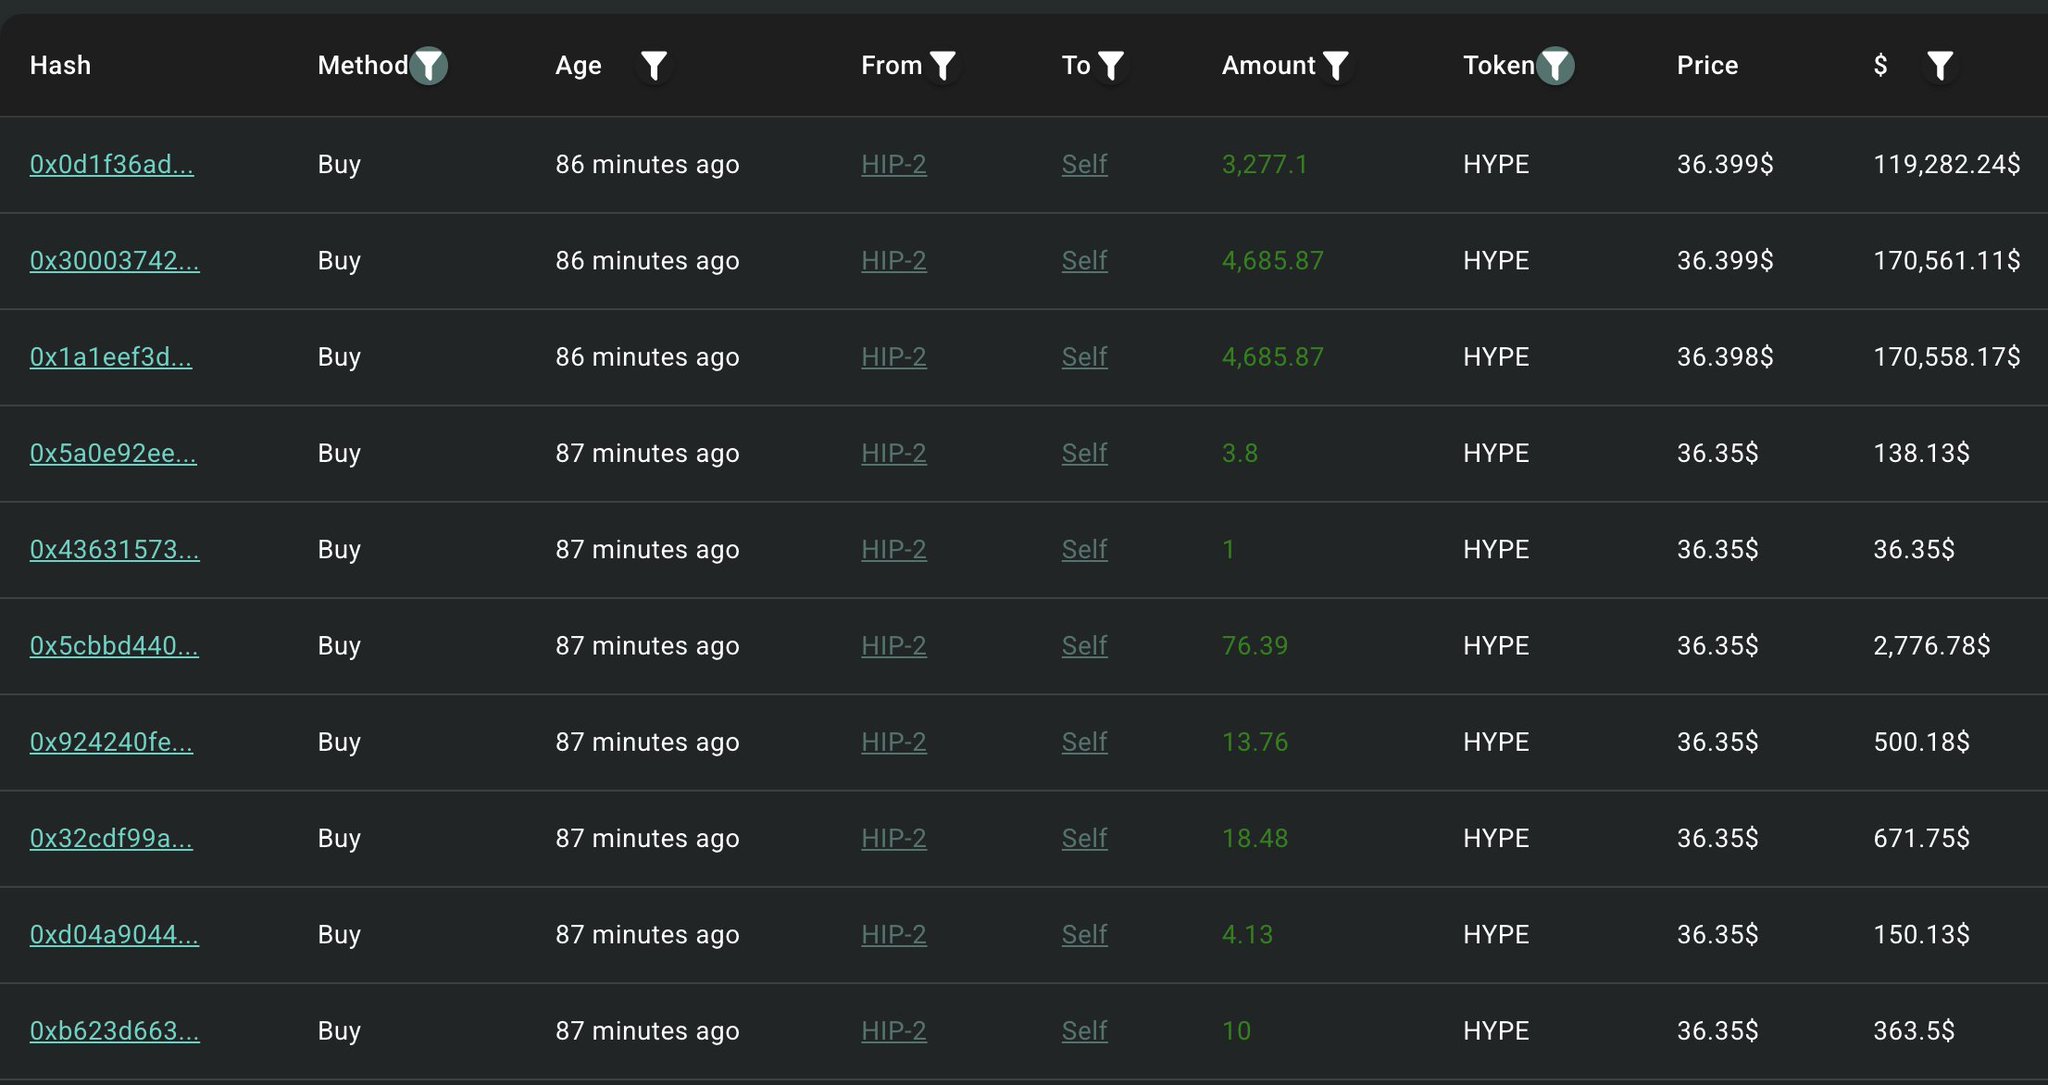Click the Token column filter icon

[x=1555, y=66]
